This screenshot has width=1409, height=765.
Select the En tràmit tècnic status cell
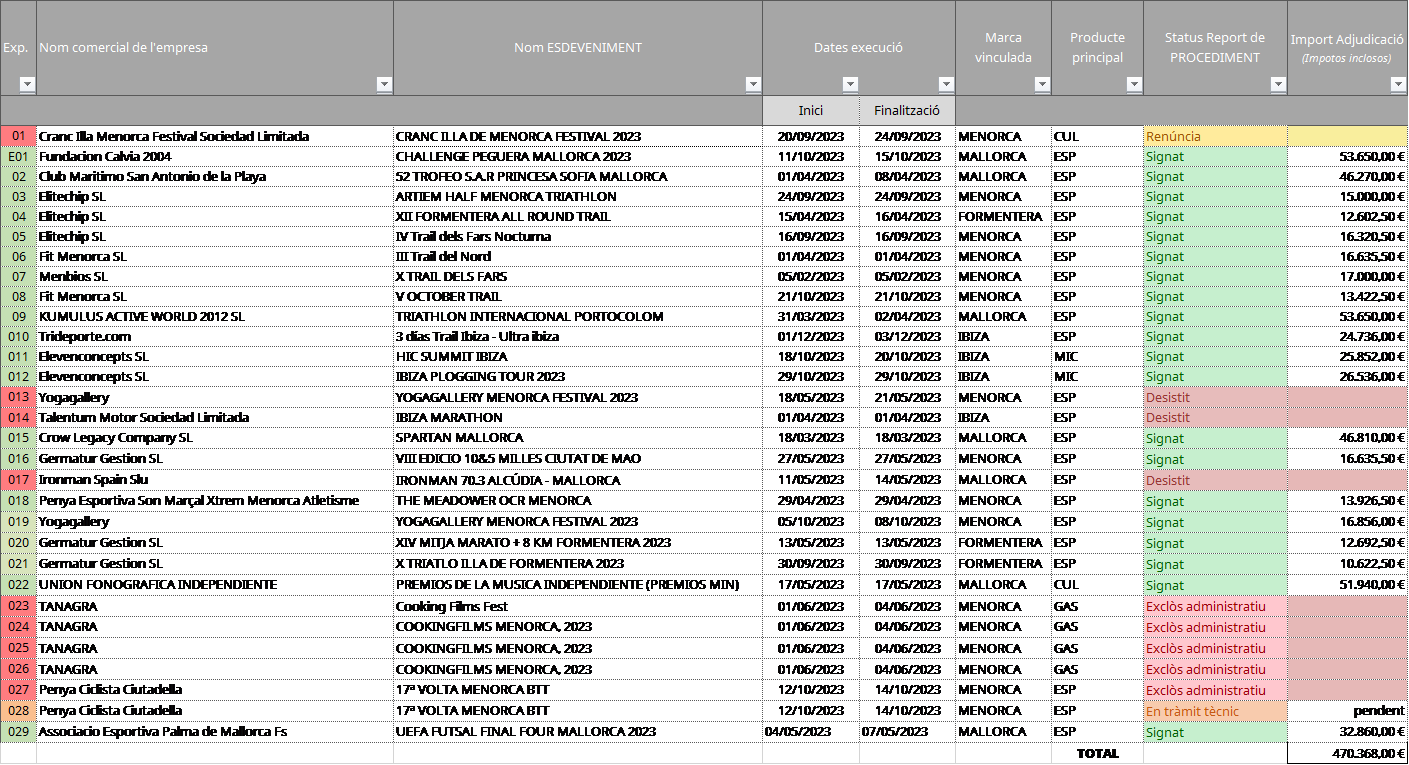pyautogui.click(x=1214, y=712)
